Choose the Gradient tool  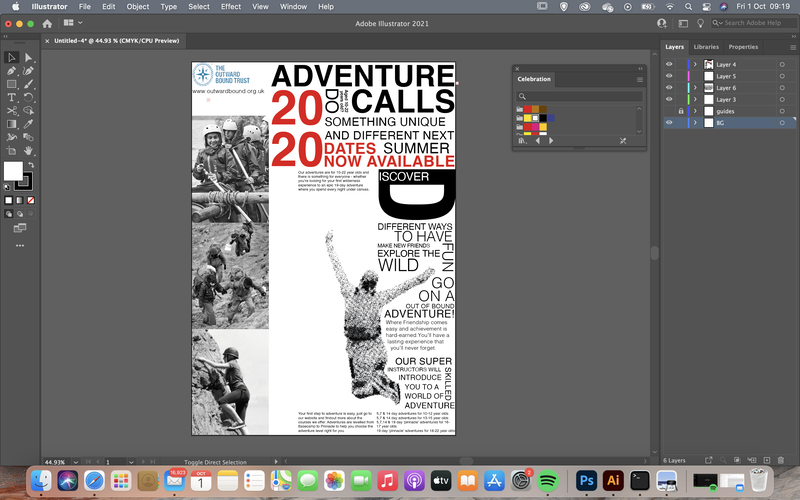click(x=11, y=124)
